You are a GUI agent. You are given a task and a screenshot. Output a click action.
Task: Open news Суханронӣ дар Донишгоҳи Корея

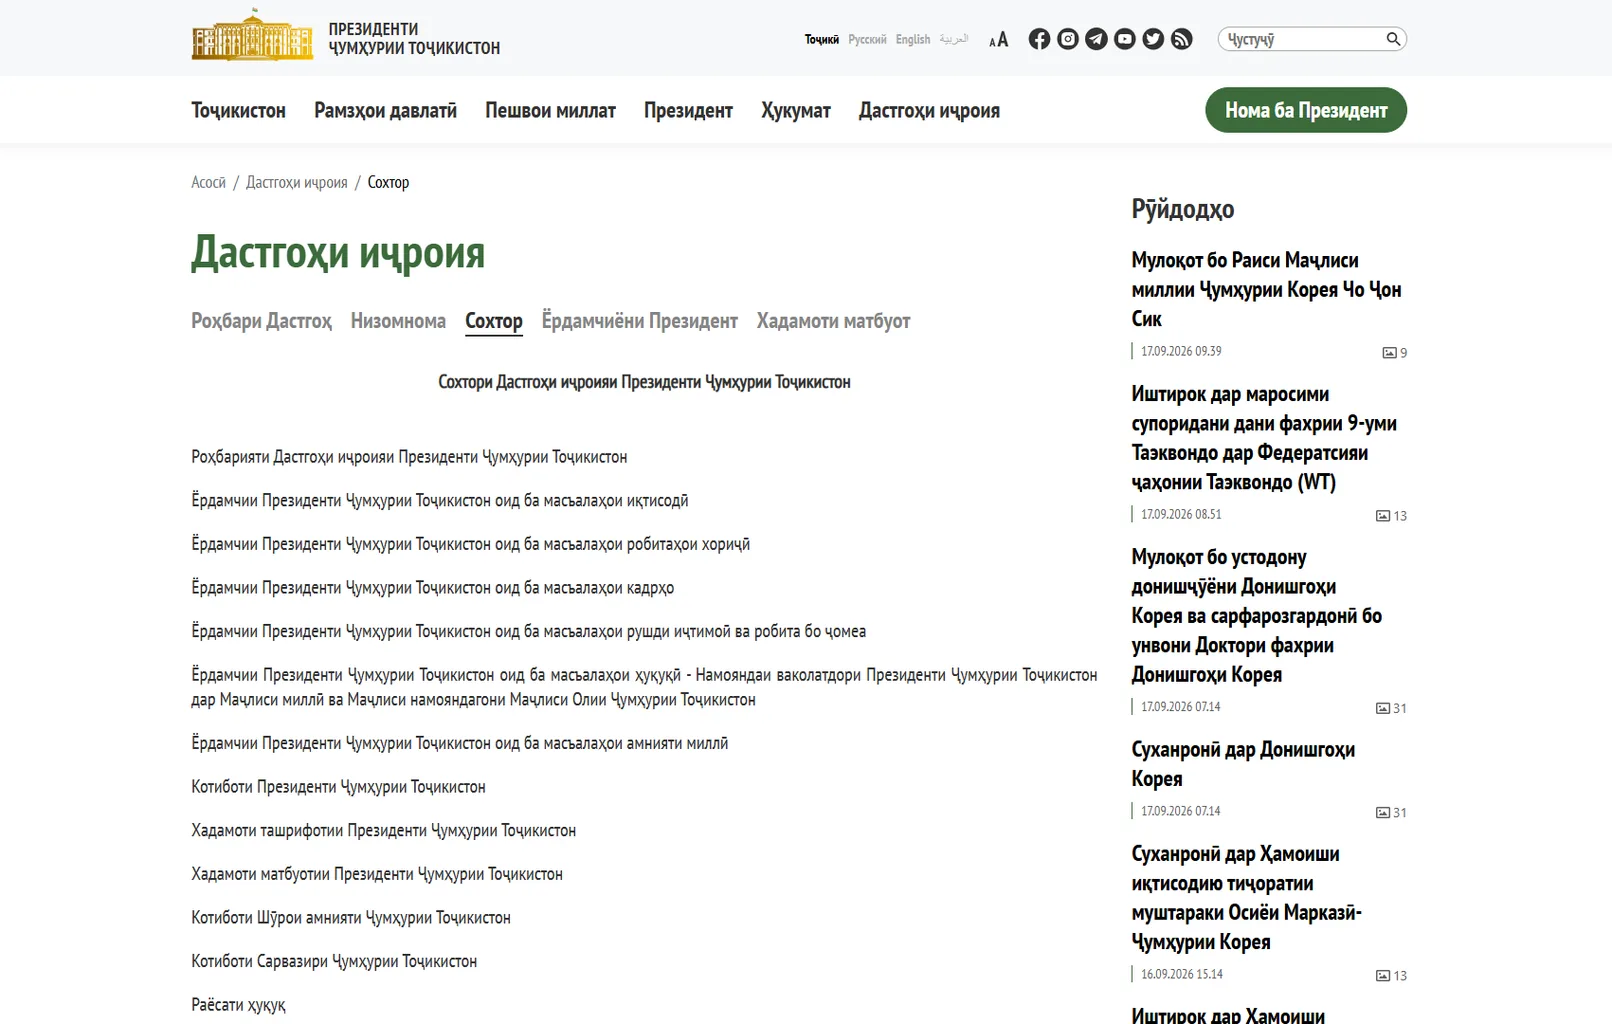coord(1243,764)
